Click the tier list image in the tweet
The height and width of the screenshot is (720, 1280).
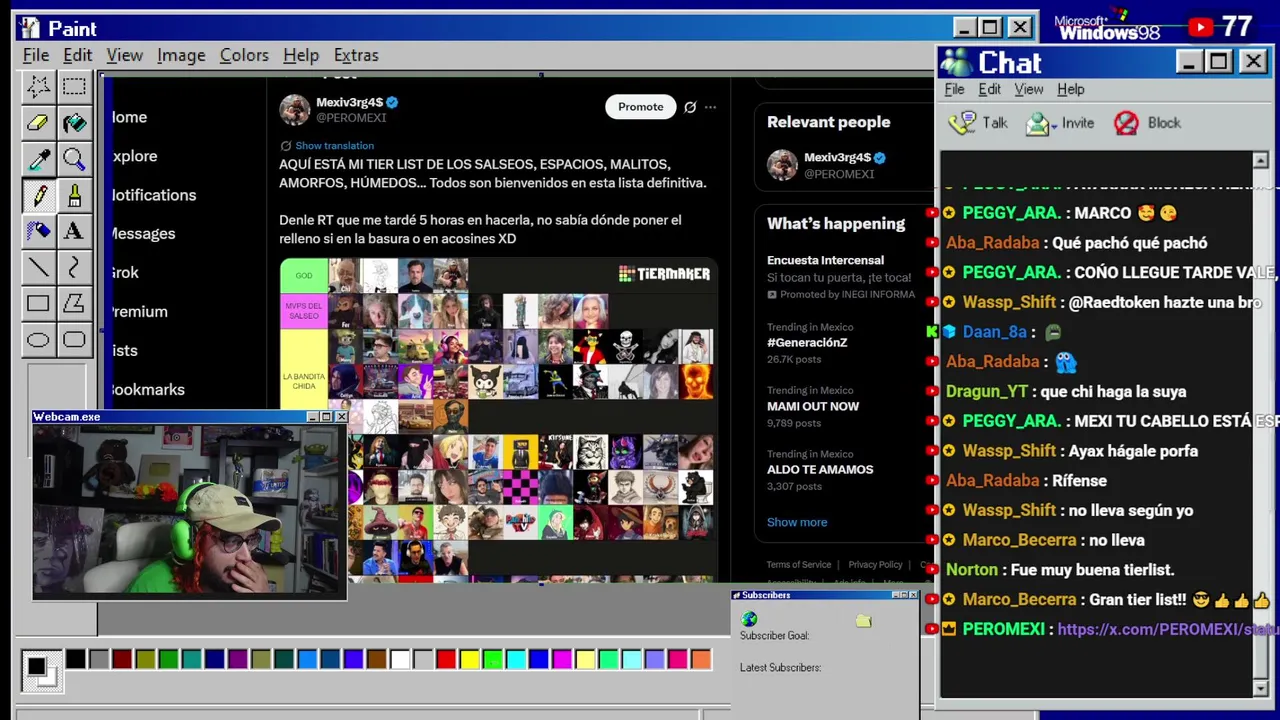497,420
